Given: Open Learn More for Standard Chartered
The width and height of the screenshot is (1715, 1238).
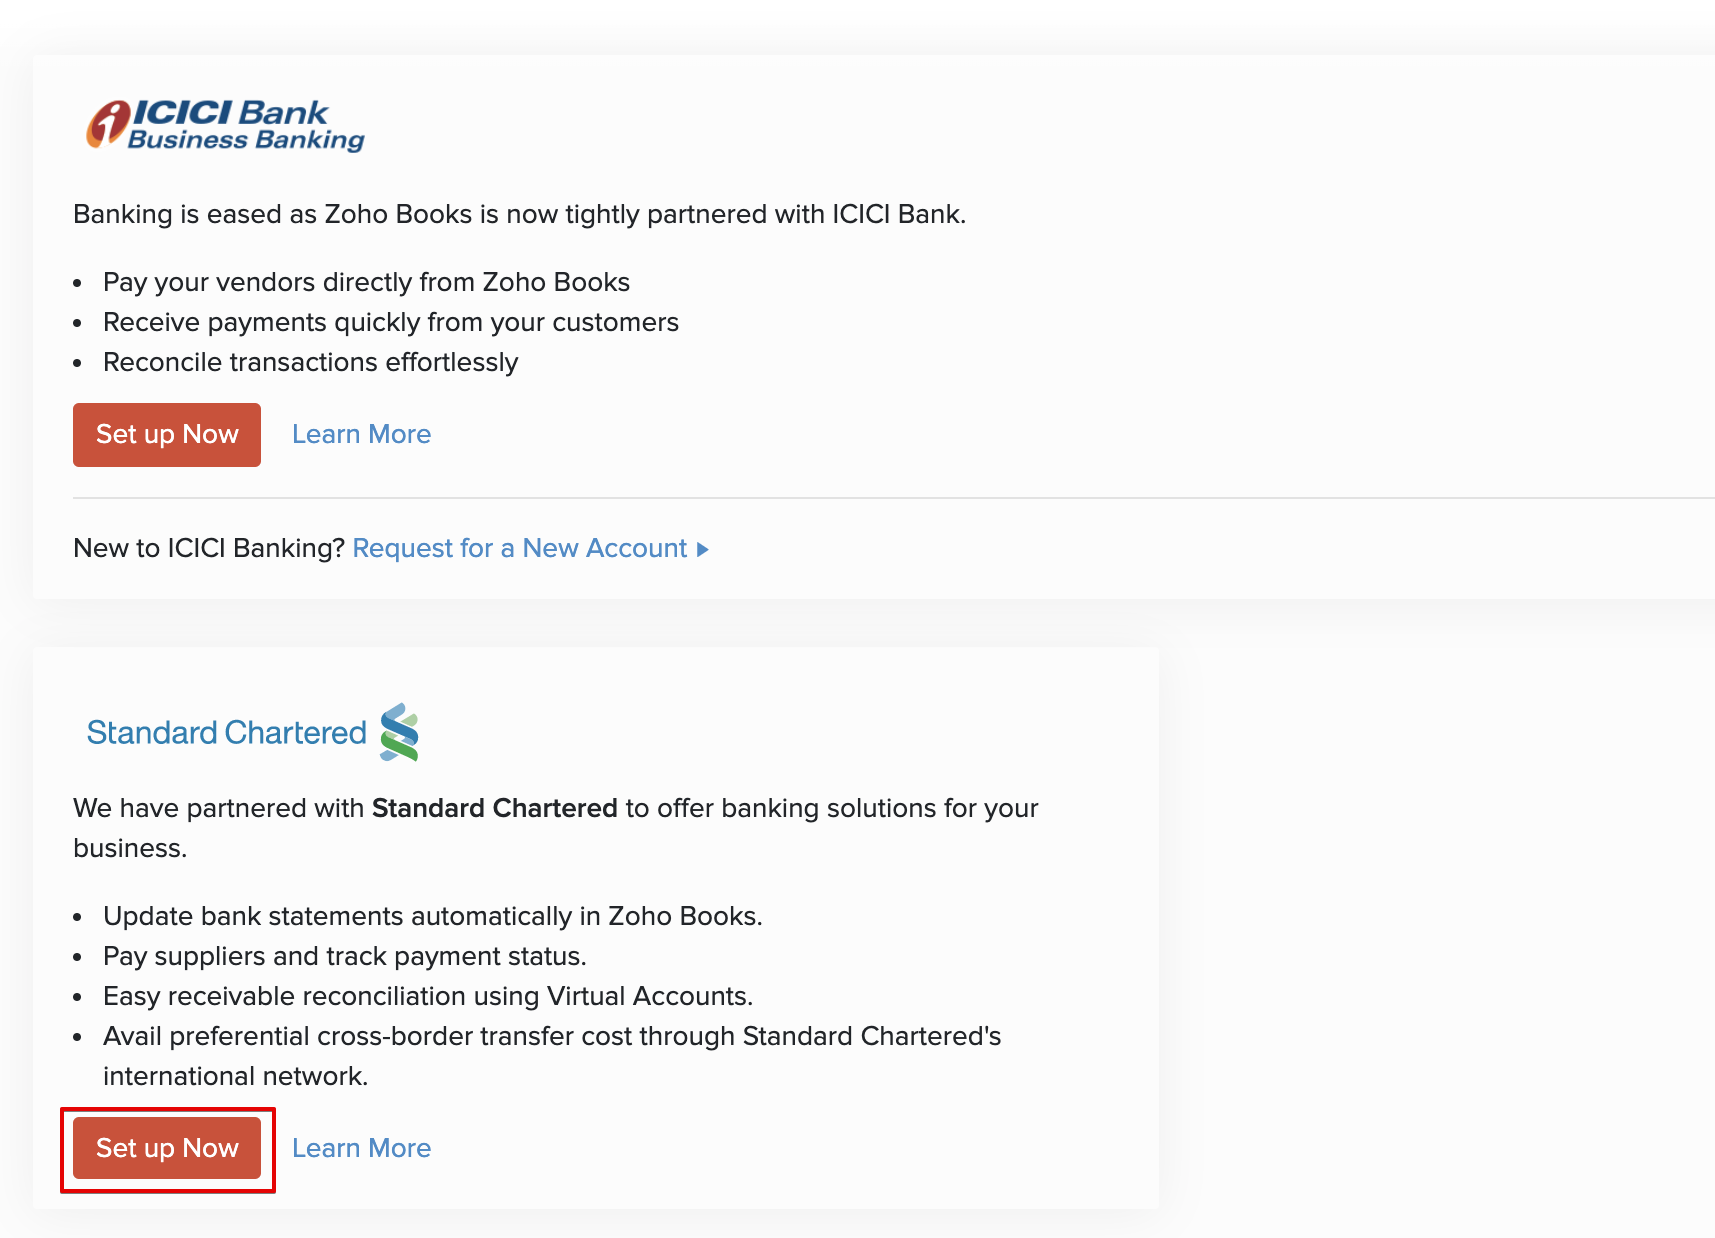Looking at the screenshot, I should click(x=361, y=1148).
